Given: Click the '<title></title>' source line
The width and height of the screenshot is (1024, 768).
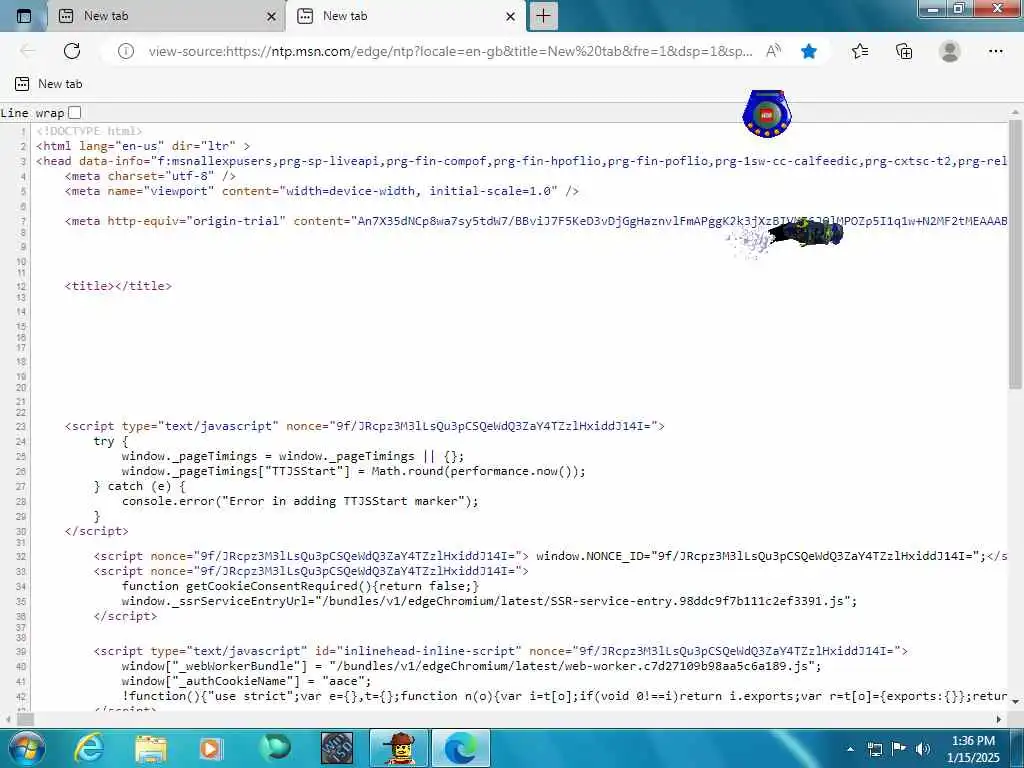Looking at the screenshot, I should [118, 285].
